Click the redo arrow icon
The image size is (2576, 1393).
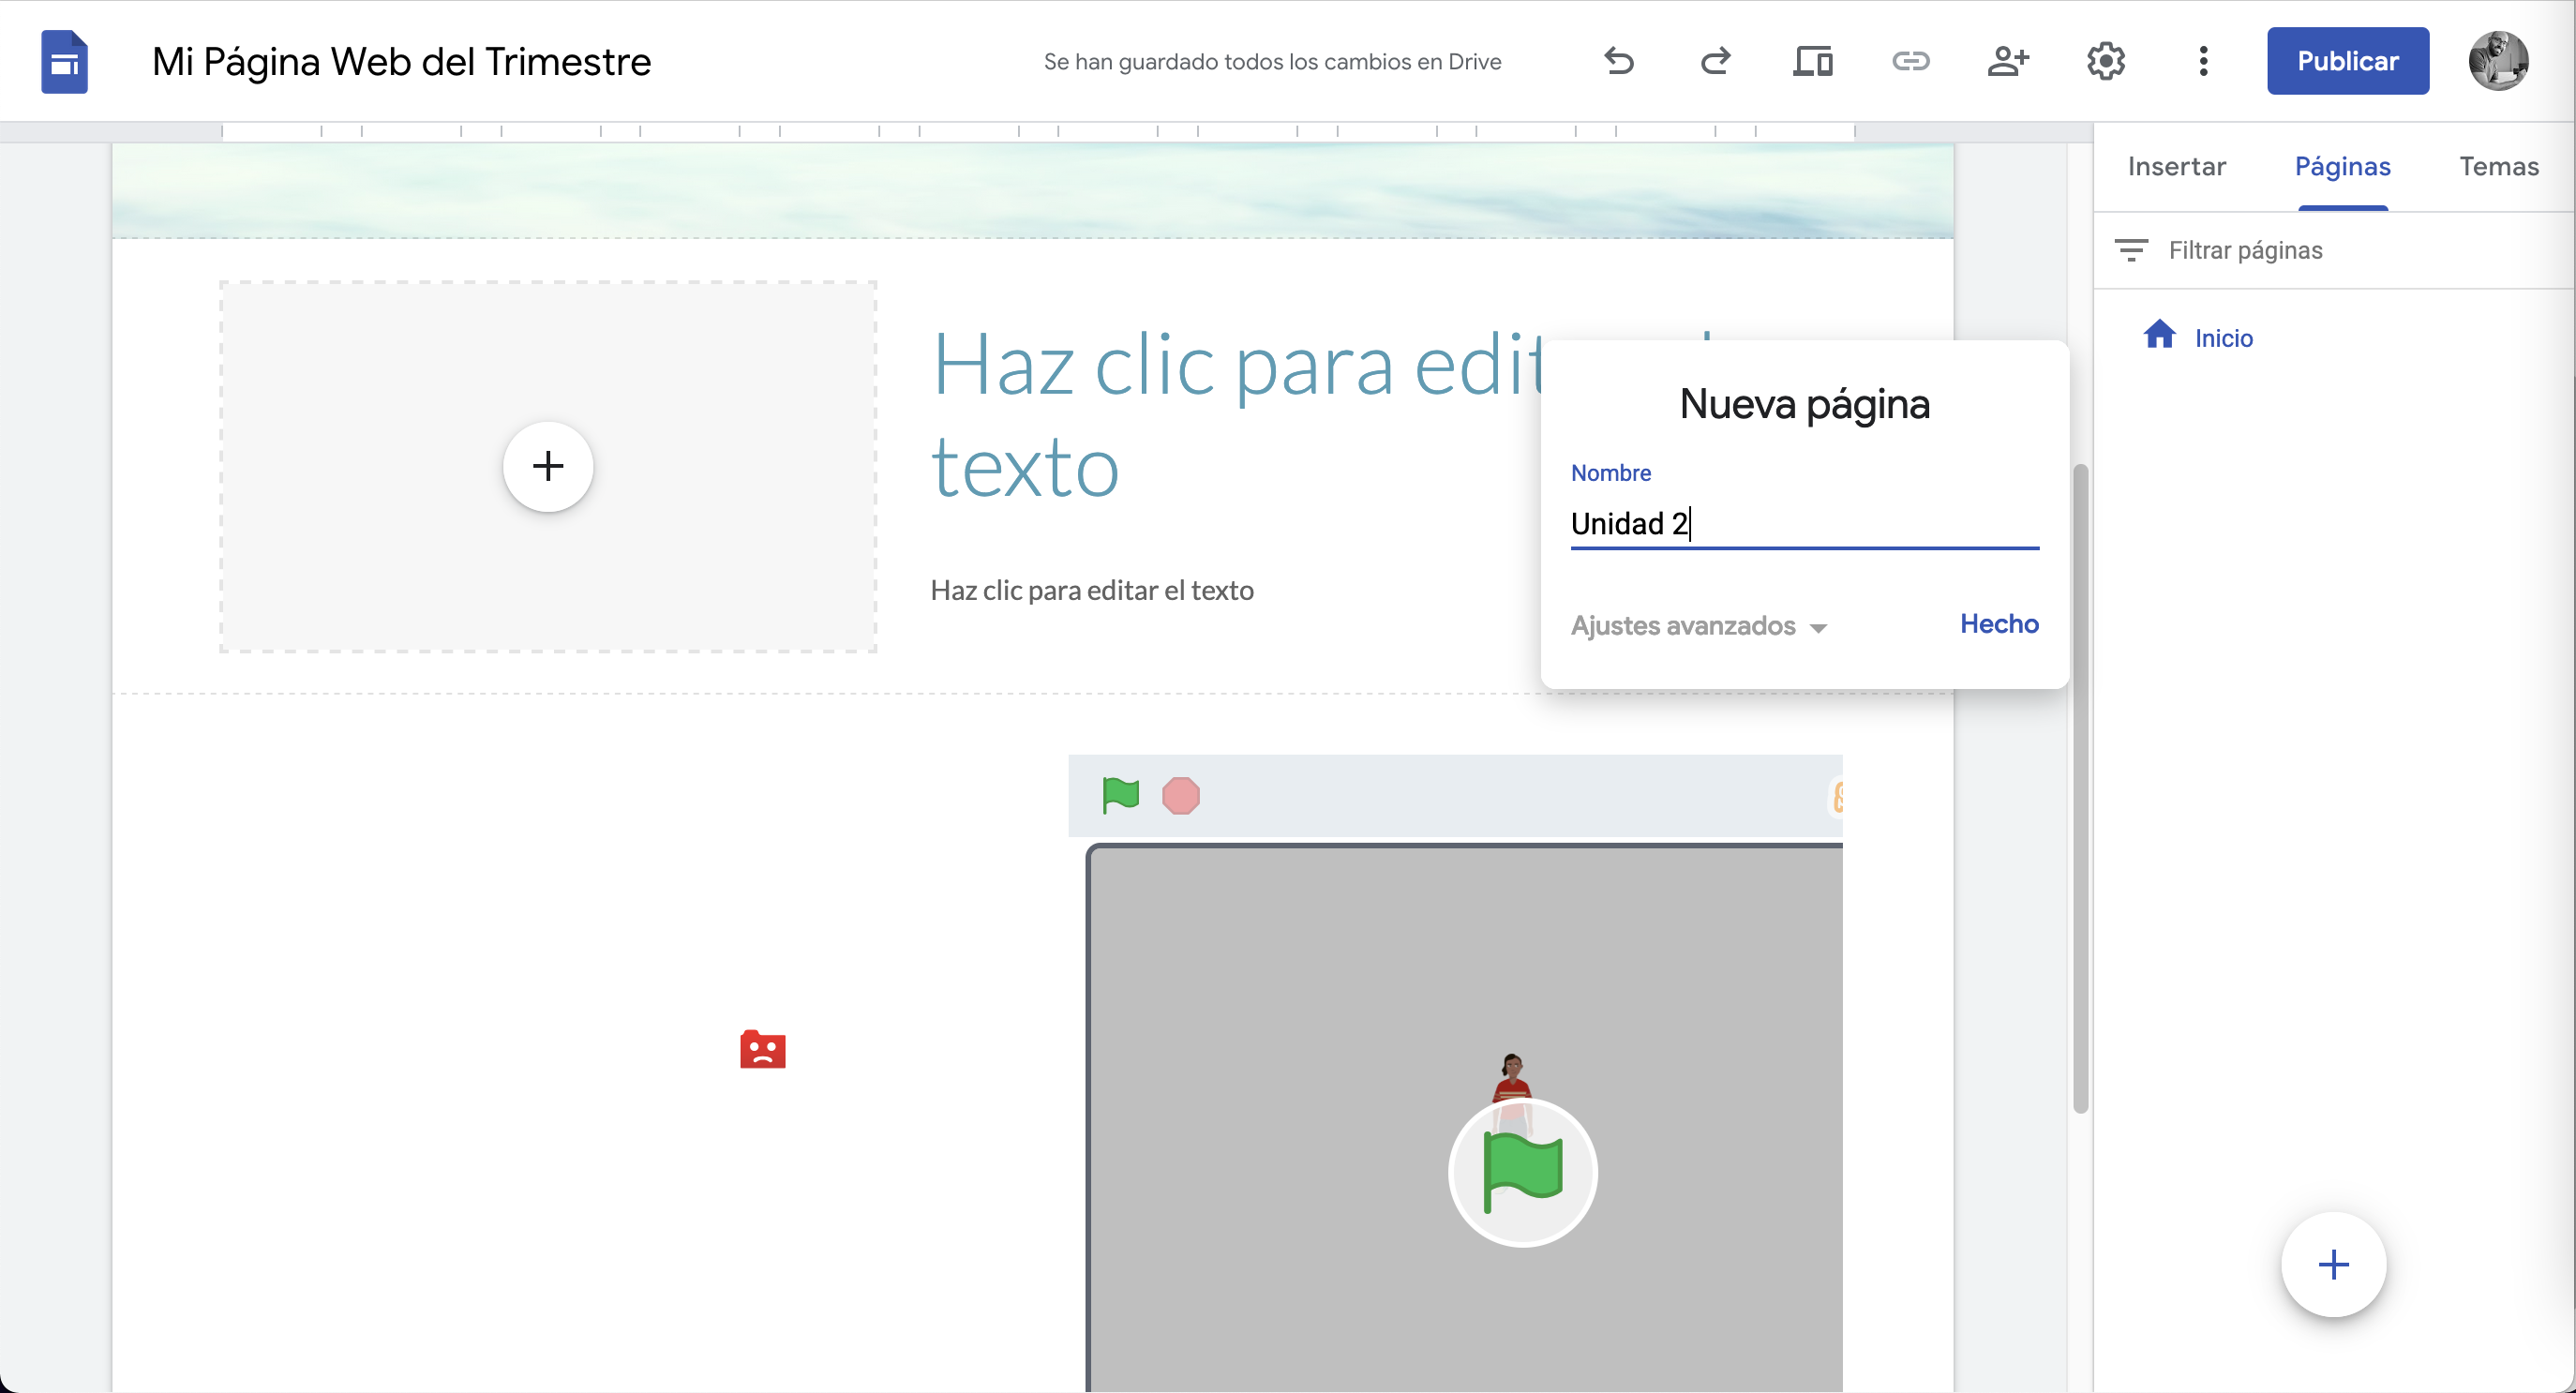(1715, 61)
